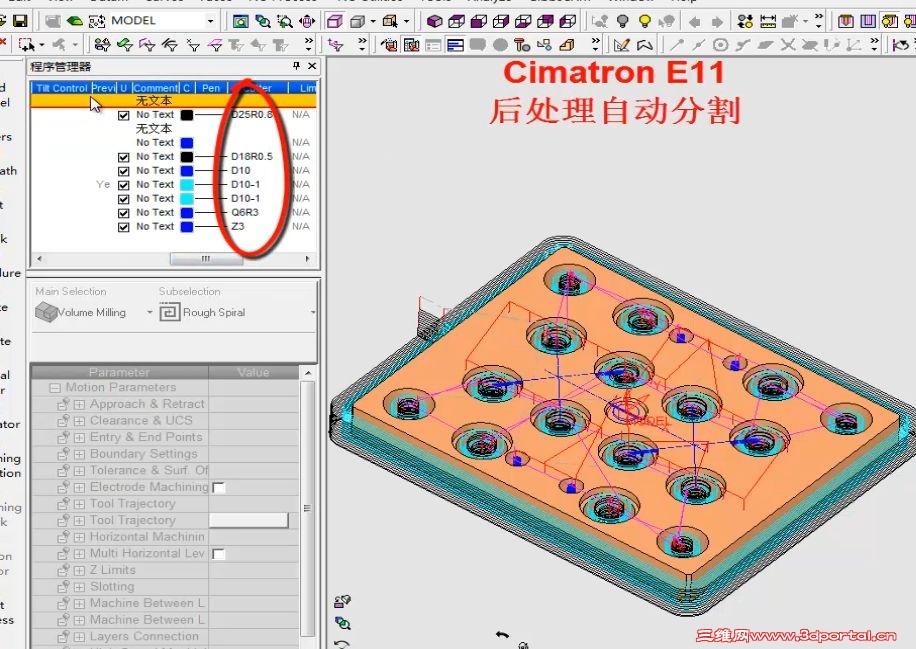Click the right forward arrow icon
916x649 pixels.
click(x=717, y=22)
